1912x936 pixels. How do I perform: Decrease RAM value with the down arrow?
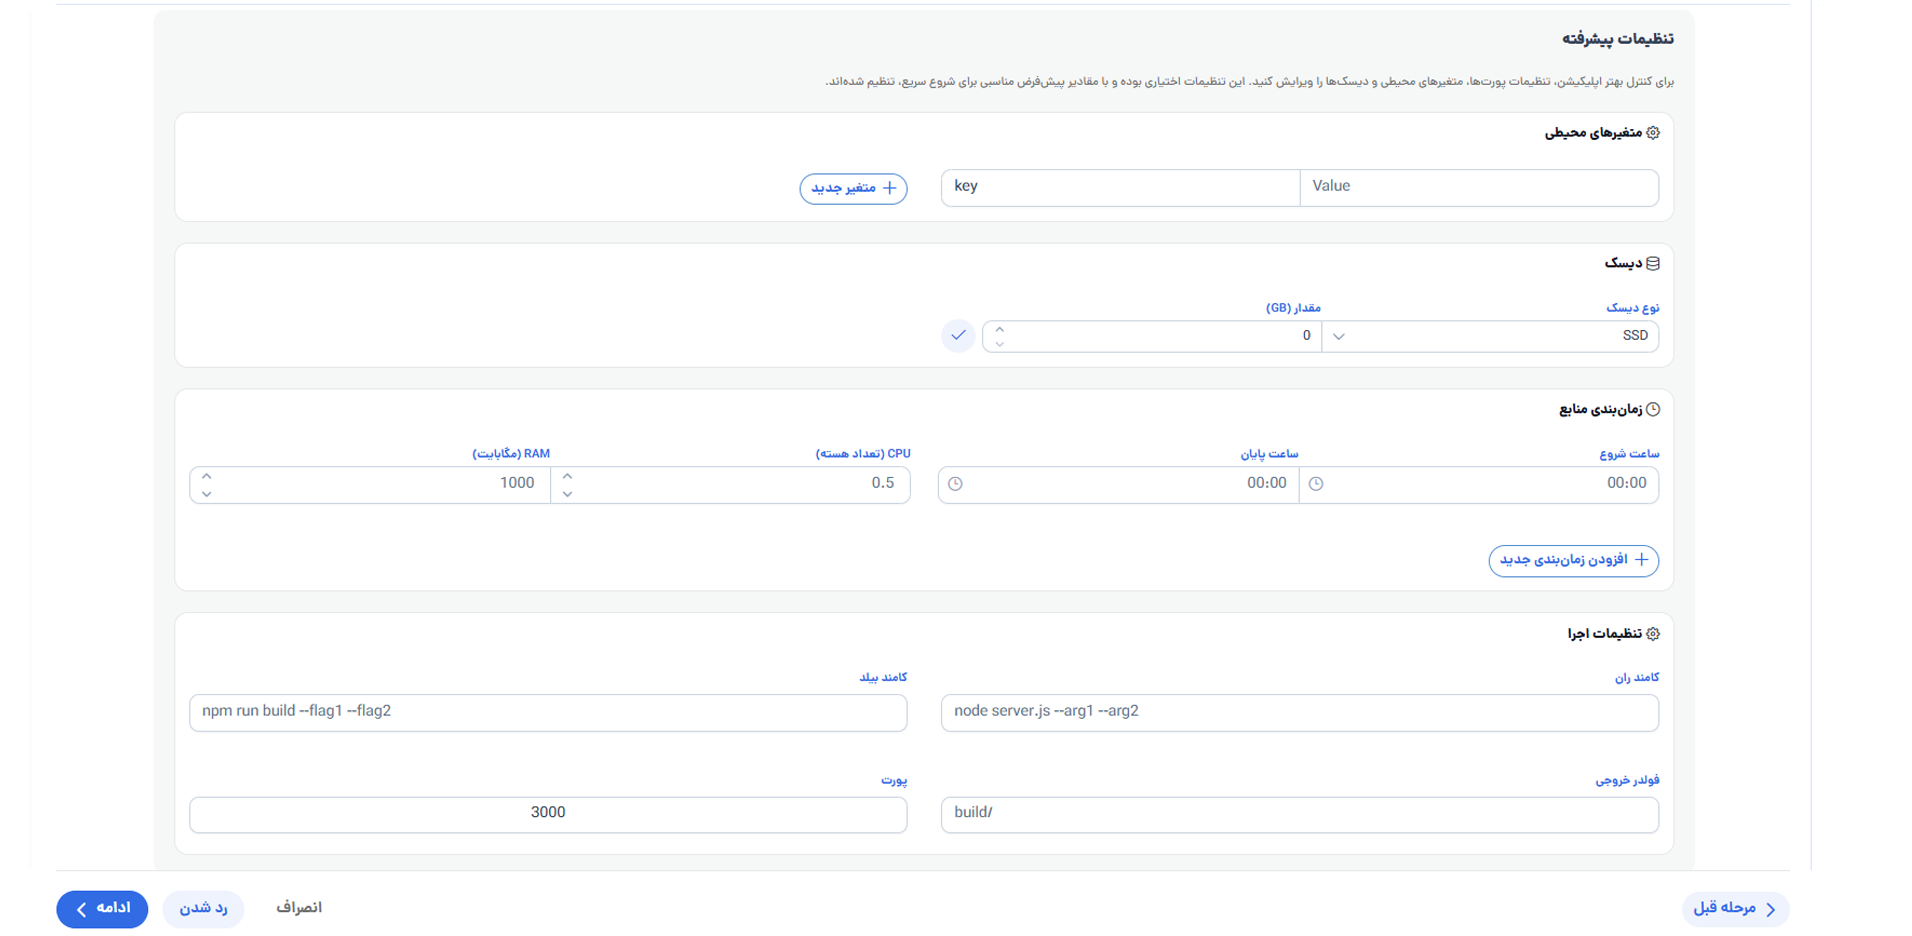coord(206,493)
